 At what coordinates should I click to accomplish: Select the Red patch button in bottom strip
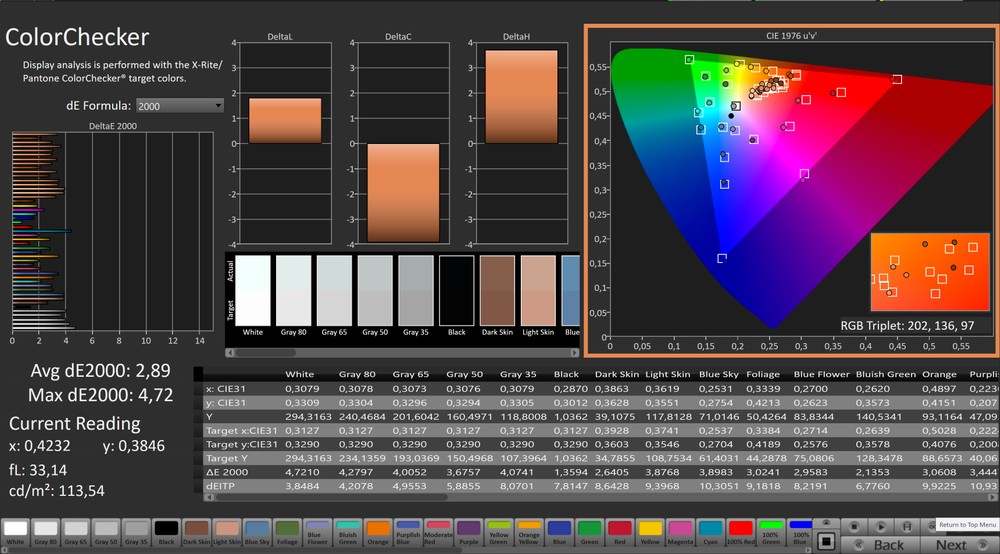619,532
